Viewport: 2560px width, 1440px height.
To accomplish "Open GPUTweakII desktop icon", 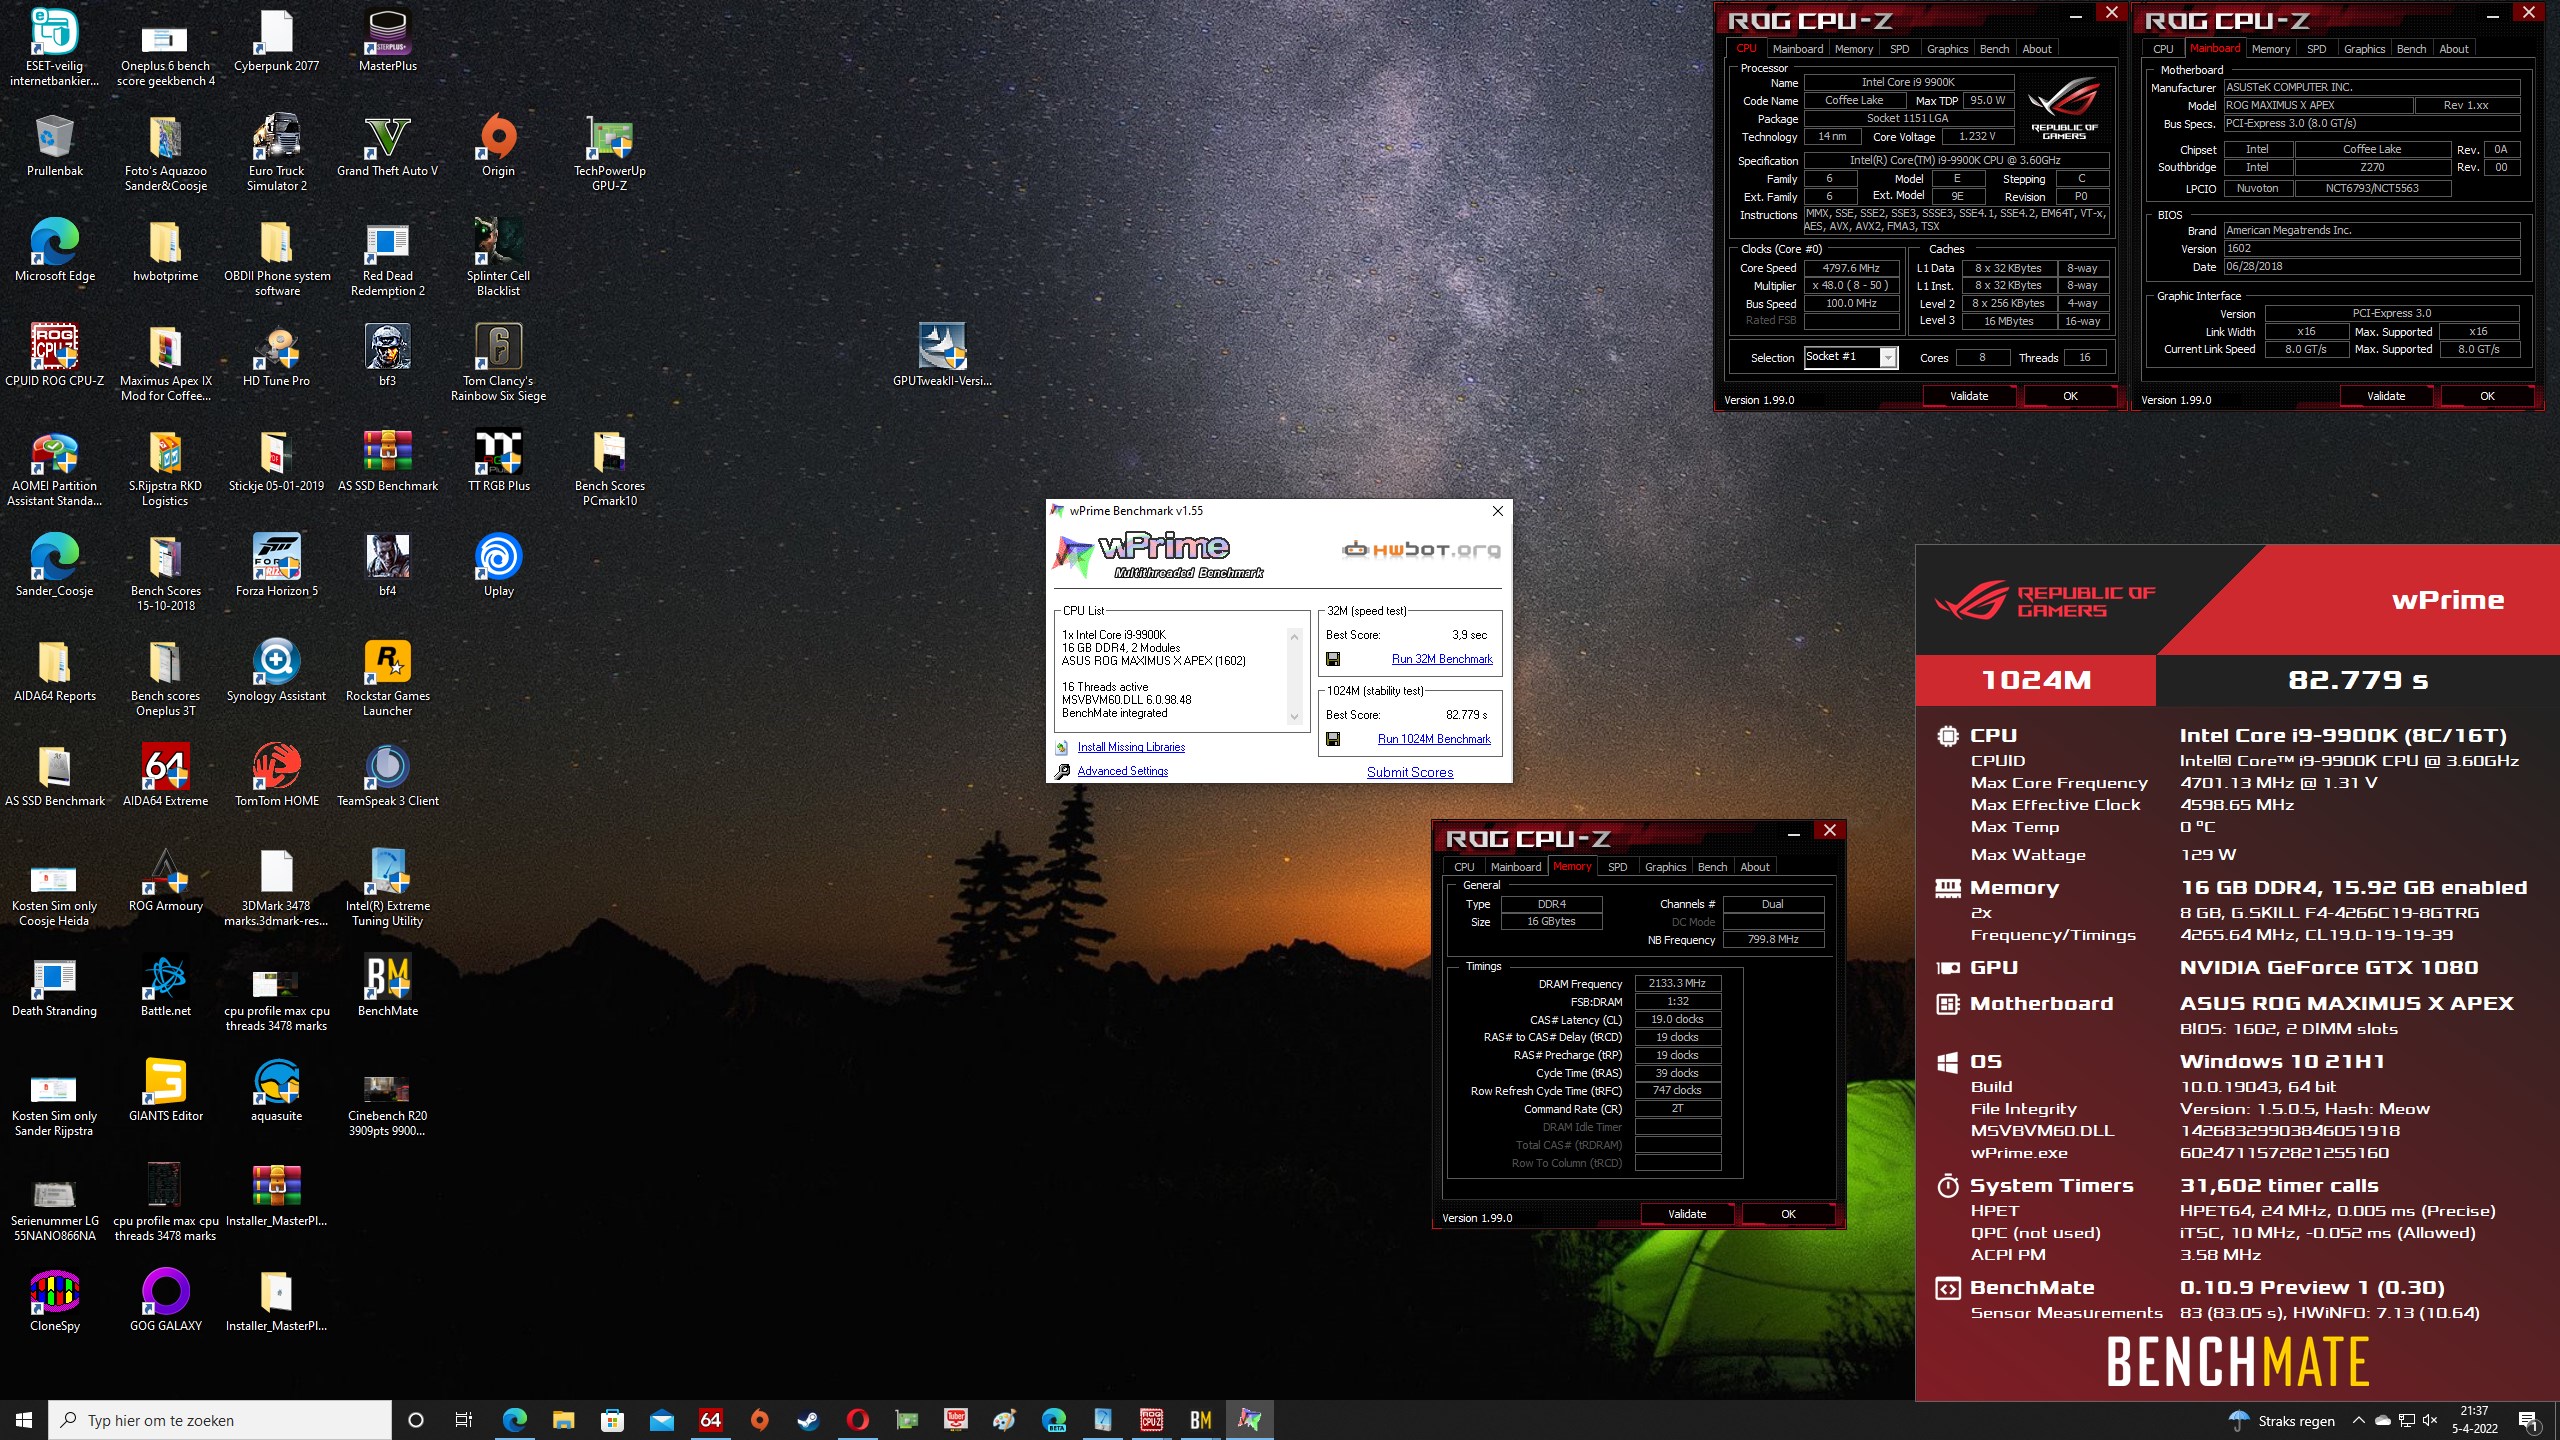I will coord(942,356).
